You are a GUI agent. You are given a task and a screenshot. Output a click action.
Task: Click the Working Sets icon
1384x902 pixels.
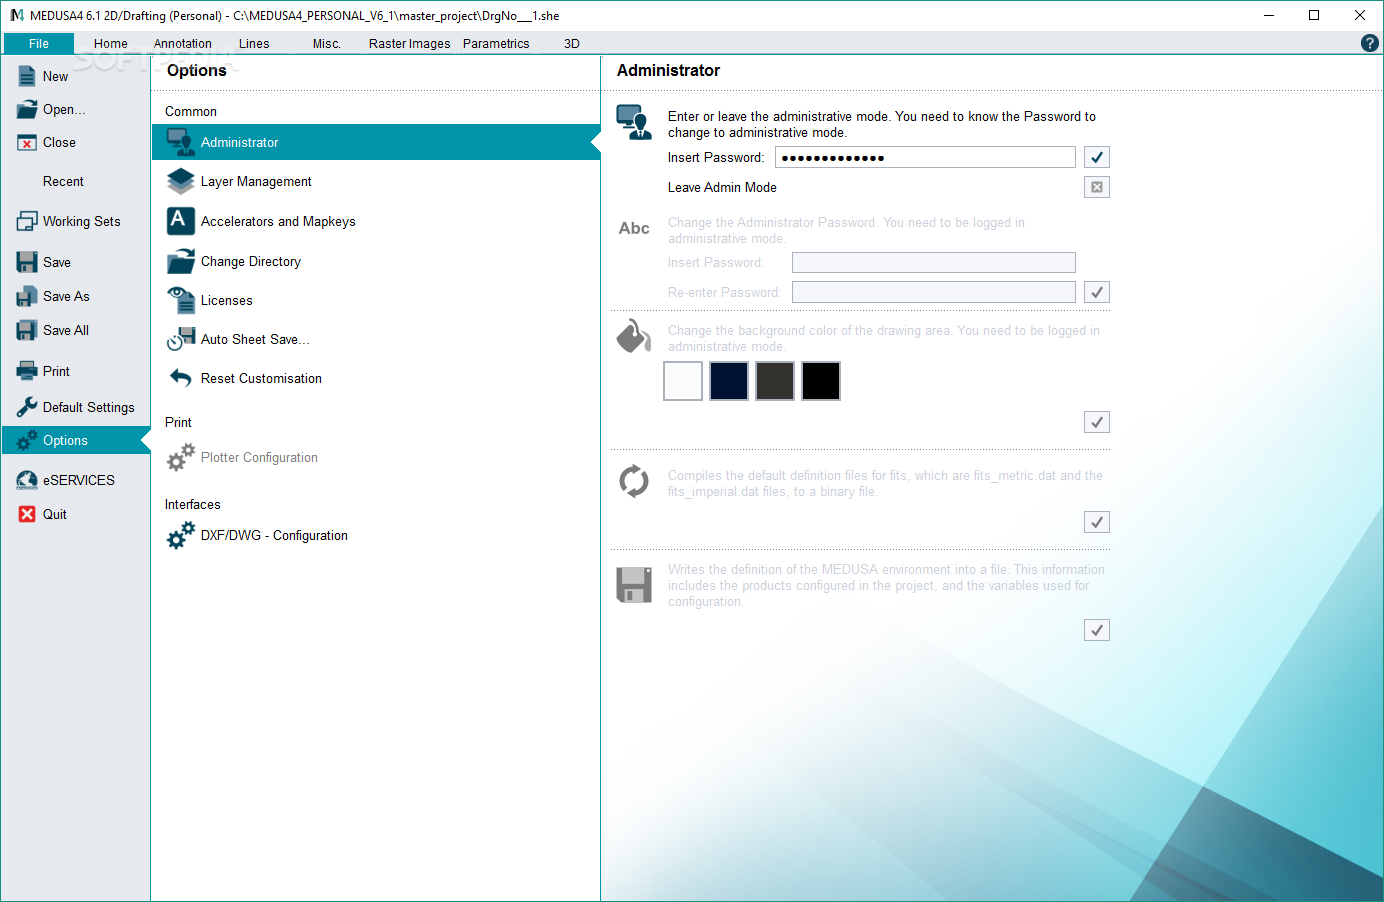coord(27,221)
